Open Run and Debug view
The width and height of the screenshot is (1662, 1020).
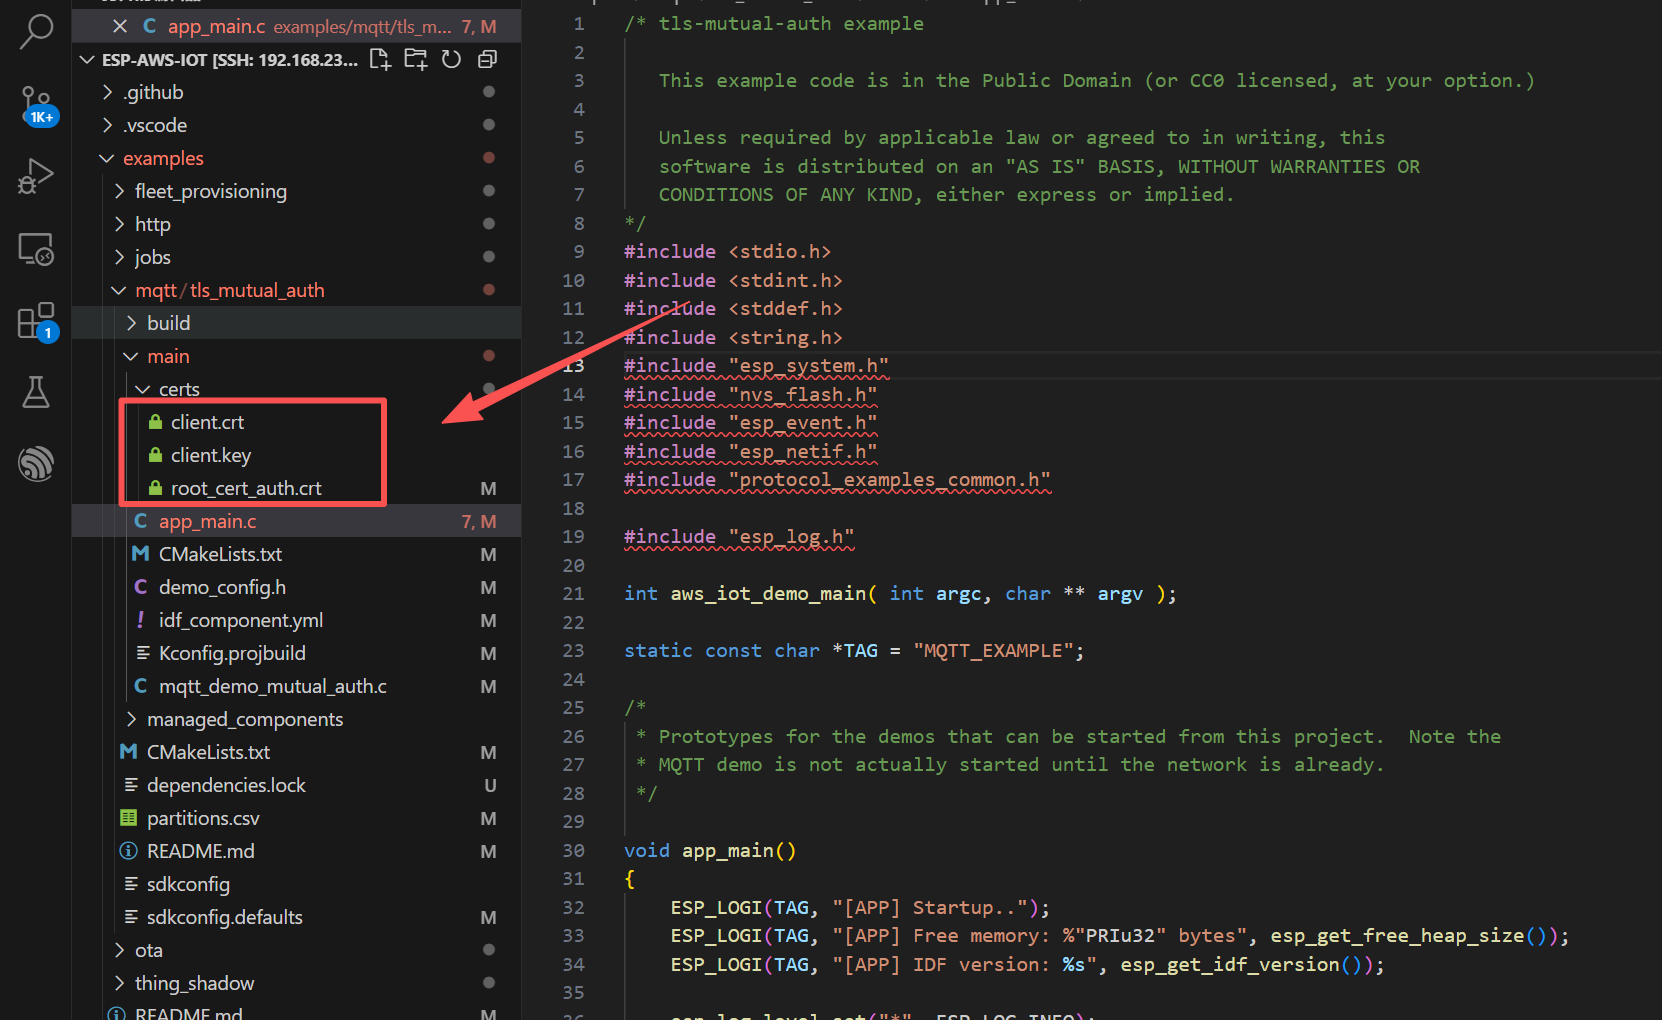[x=36, y=177]
